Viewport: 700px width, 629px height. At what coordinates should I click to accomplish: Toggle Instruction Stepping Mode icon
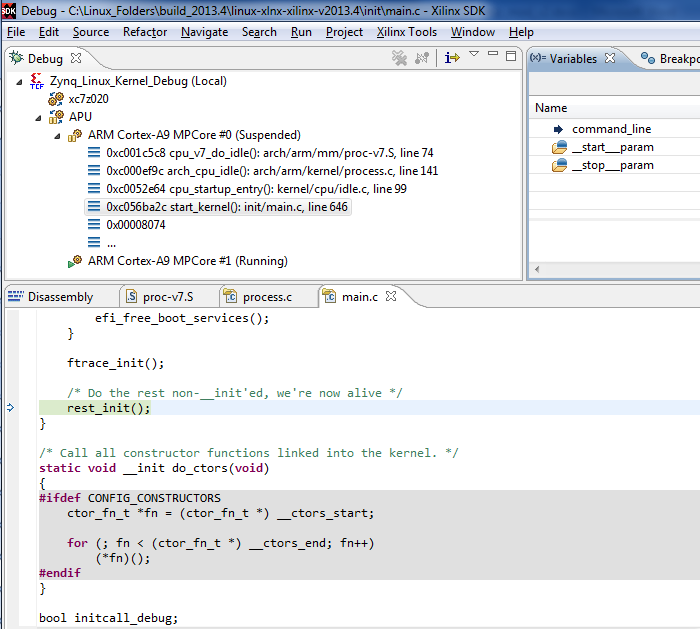(x=452, y=58)
